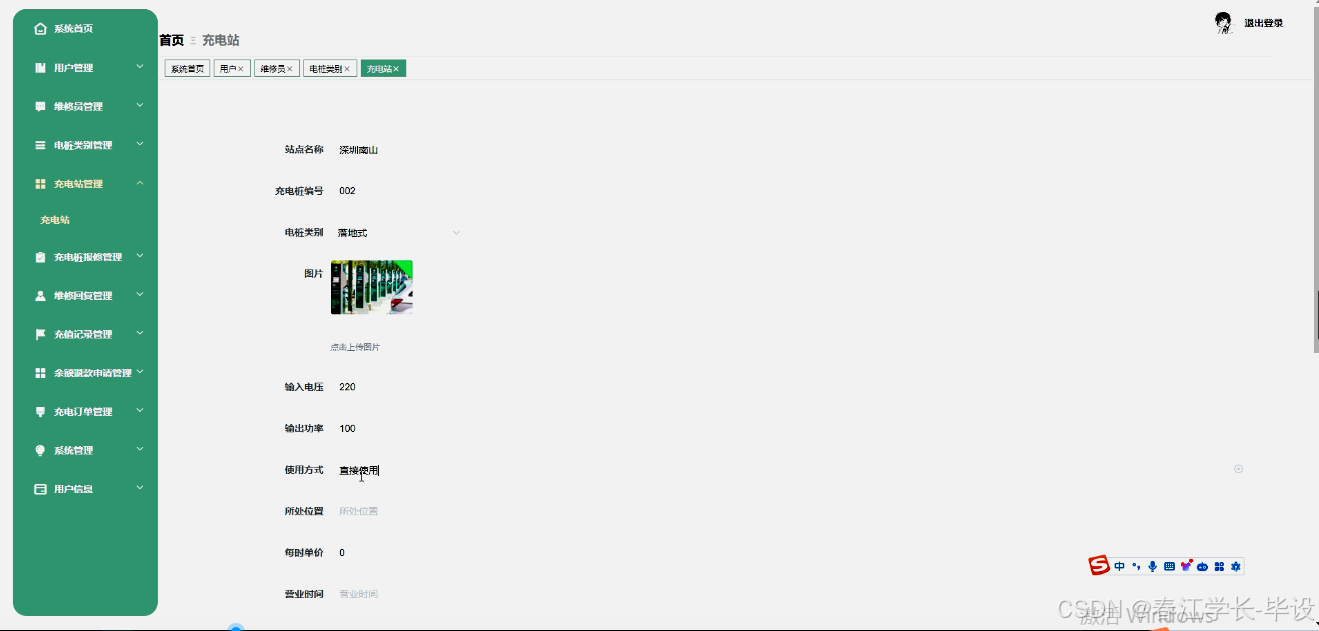Viewport: 1319px width, 631px height.
Task: Expand the 充电订单管理 menu chevron
Action: 140,410
